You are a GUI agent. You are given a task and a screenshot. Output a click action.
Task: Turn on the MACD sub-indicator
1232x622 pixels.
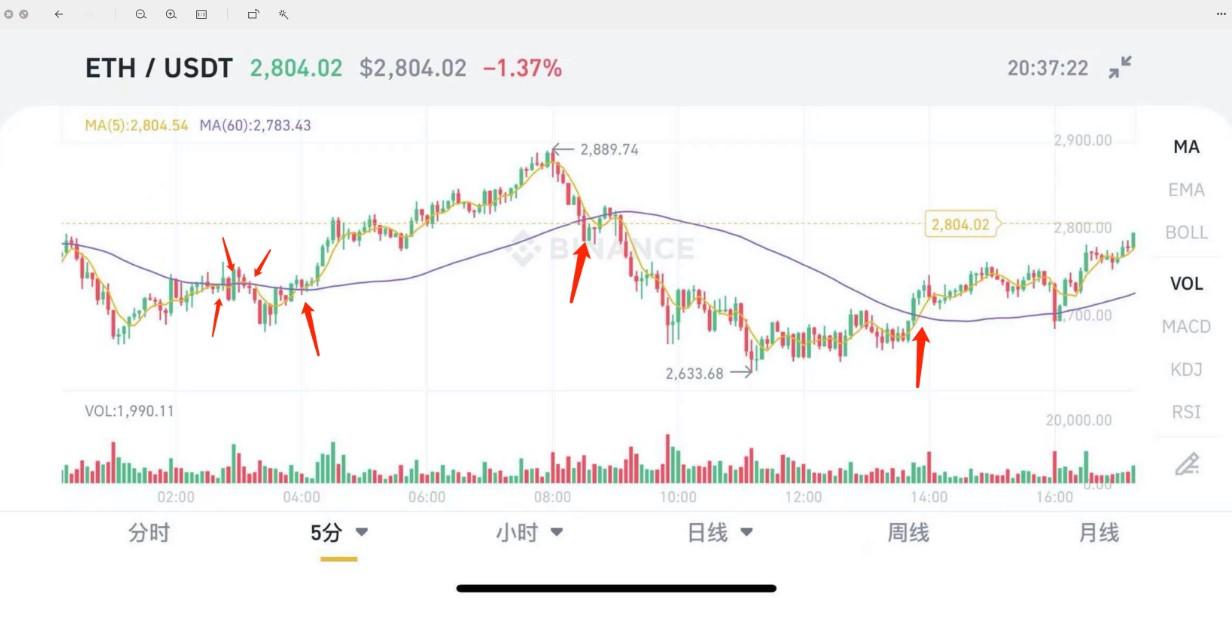tap(1186, 326)
